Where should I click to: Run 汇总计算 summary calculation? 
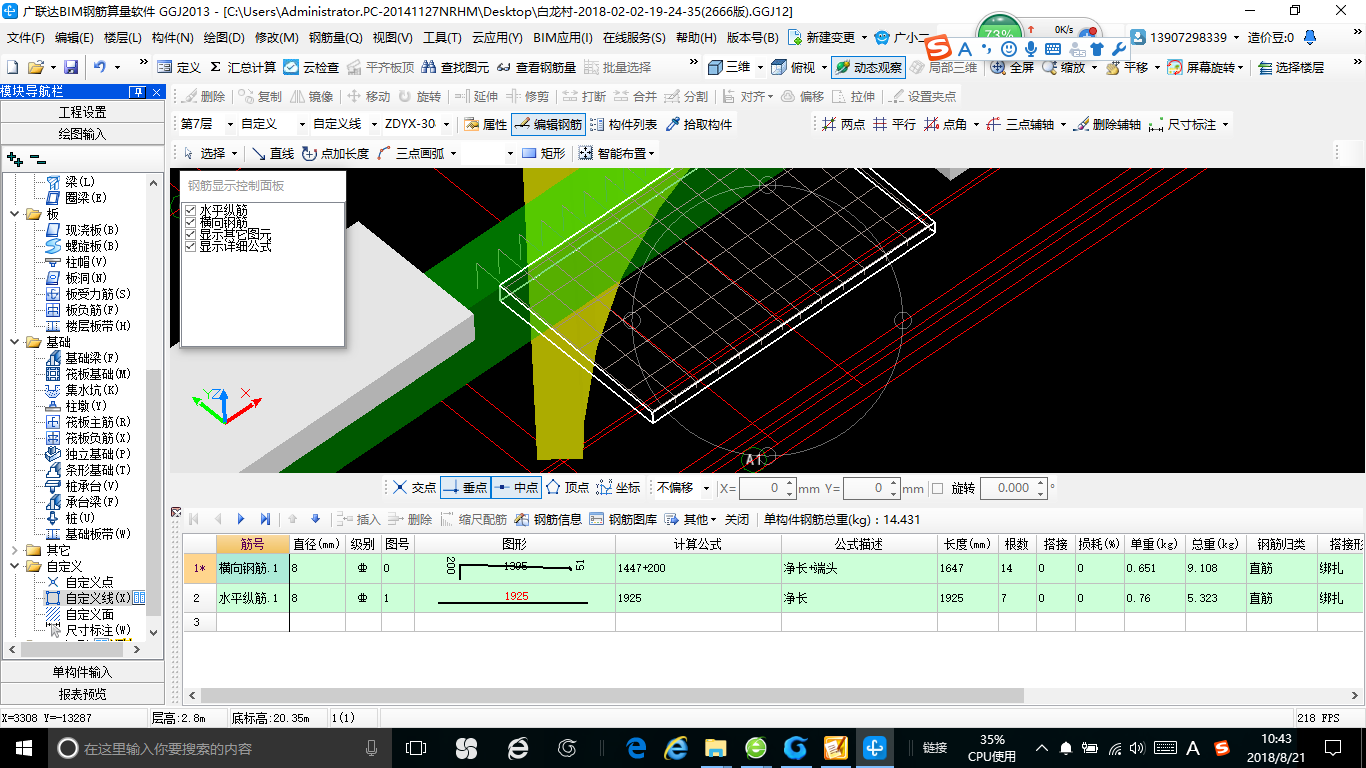coord(243,67)
